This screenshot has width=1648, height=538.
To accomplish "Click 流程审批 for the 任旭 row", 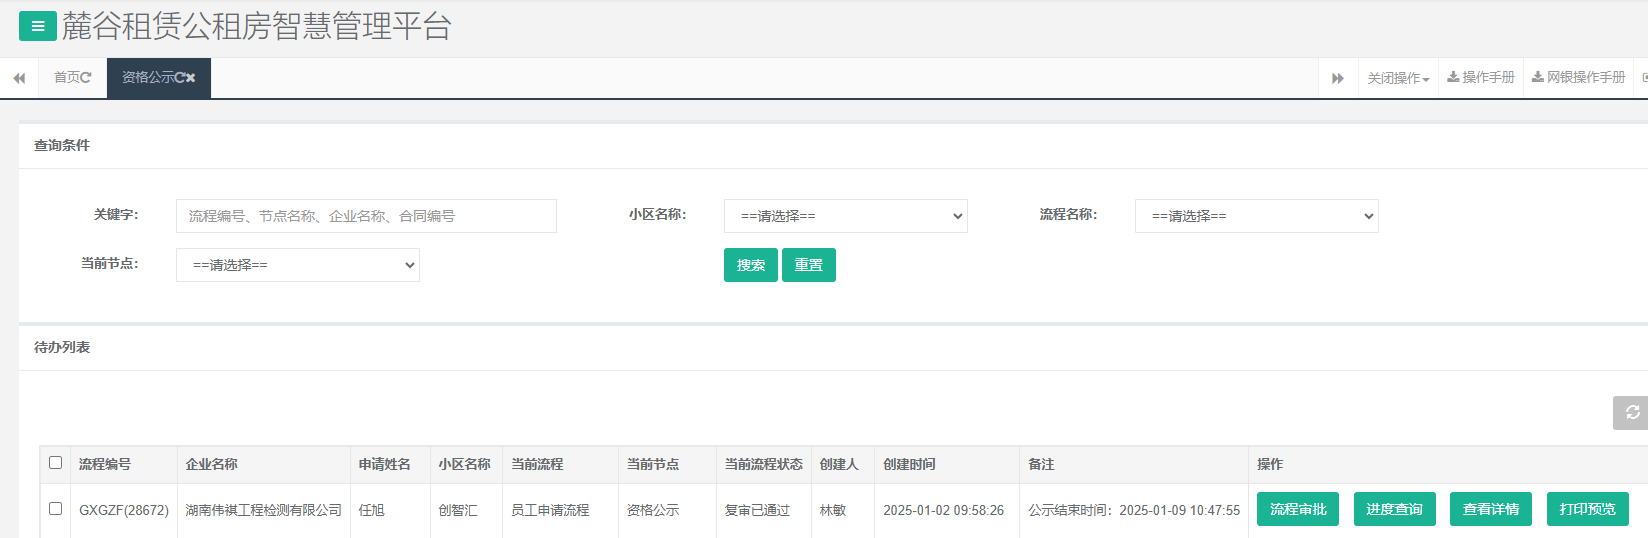I will 1297,509.
